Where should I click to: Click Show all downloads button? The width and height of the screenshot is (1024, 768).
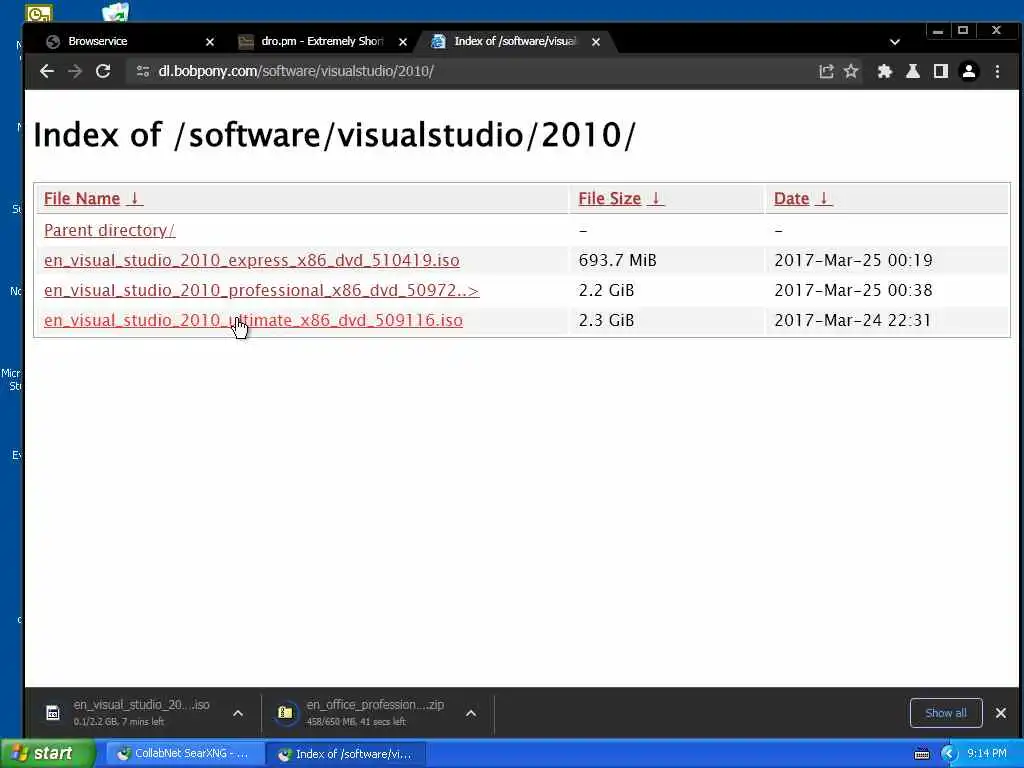[x=946, y=713]
